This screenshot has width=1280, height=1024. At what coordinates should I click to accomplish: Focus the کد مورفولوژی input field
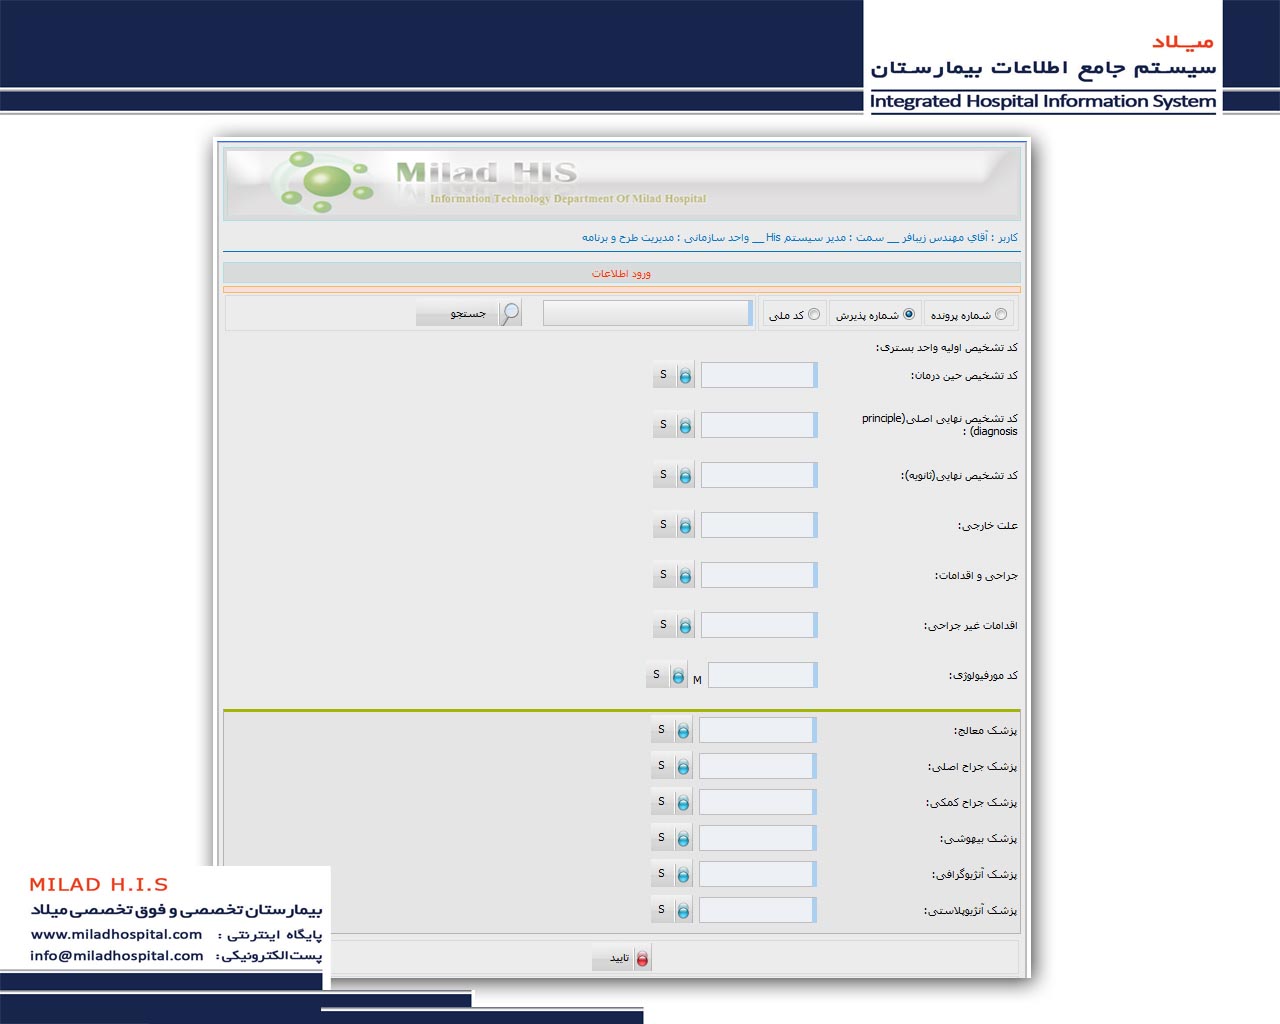pos(763,675)
